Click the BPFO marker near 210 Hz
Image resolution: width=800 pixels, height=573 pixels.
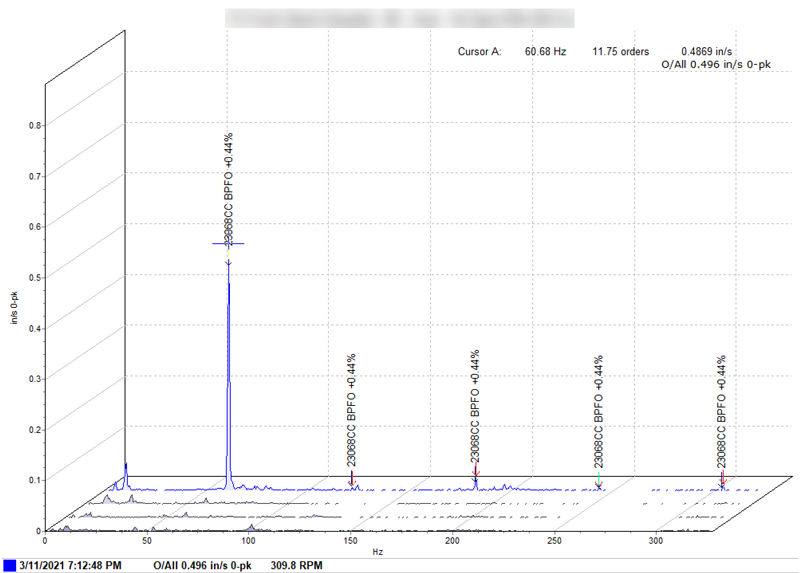(474, 406)
